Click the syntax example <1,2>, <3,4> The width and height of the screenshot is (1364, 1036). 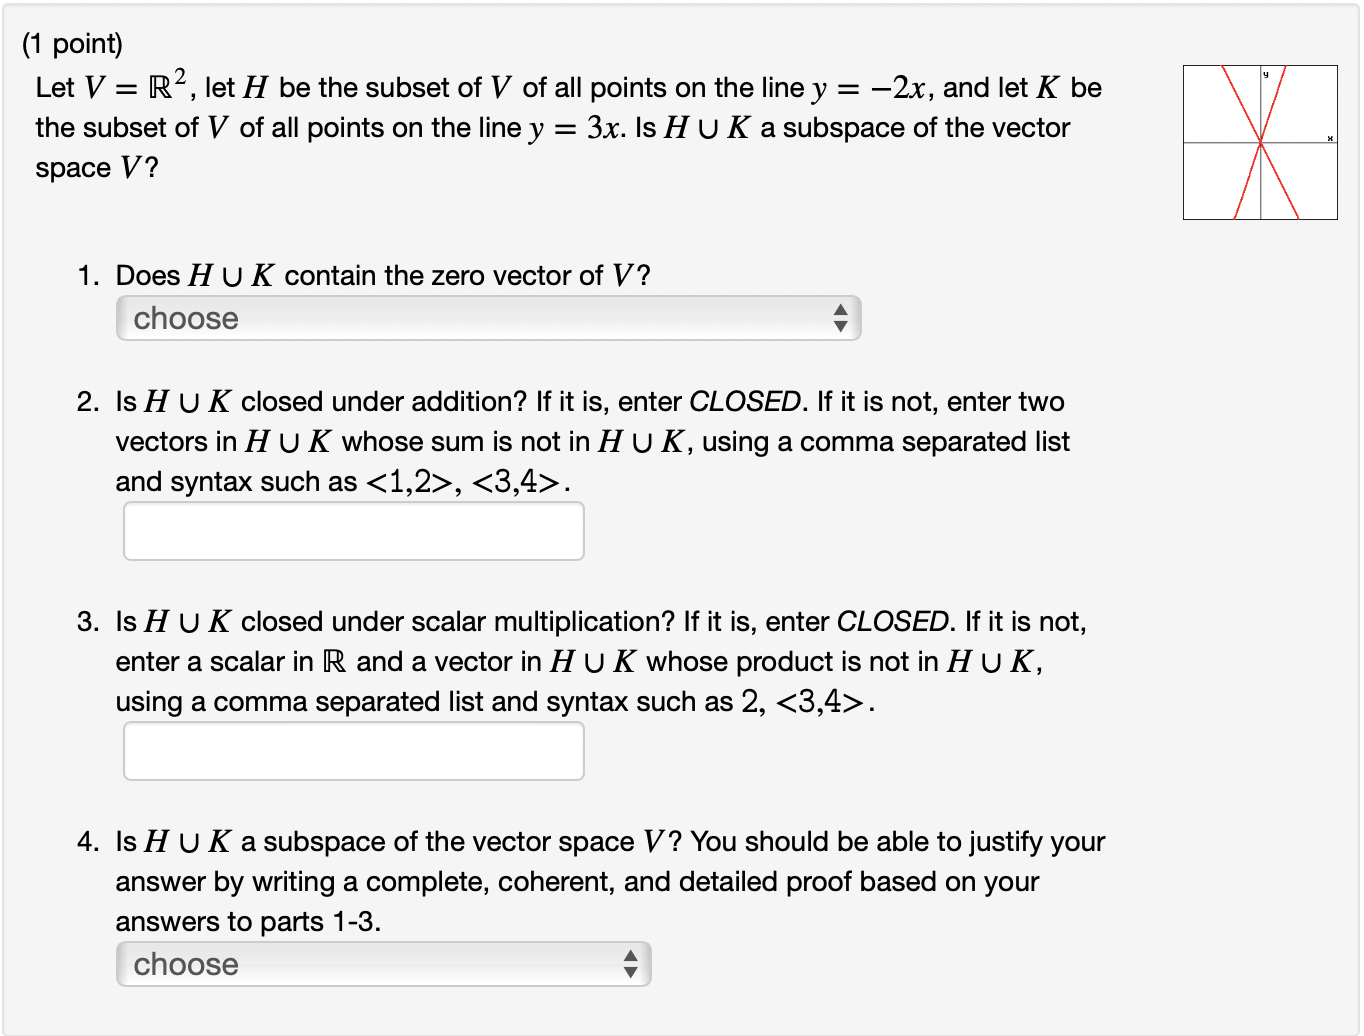(x=470, y=481)
